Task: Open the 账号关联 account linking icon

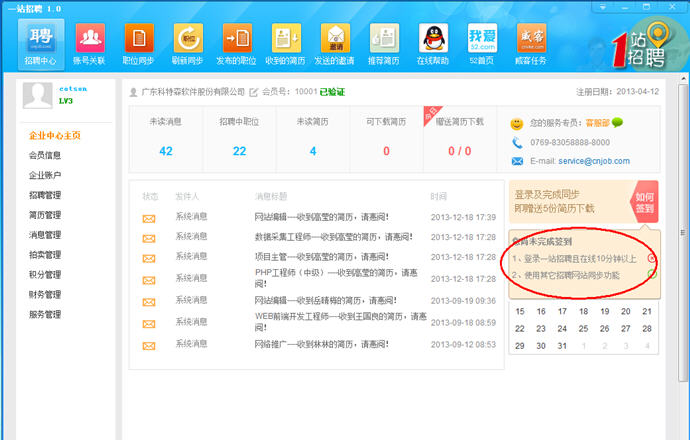Action: (x=90, y=44)
